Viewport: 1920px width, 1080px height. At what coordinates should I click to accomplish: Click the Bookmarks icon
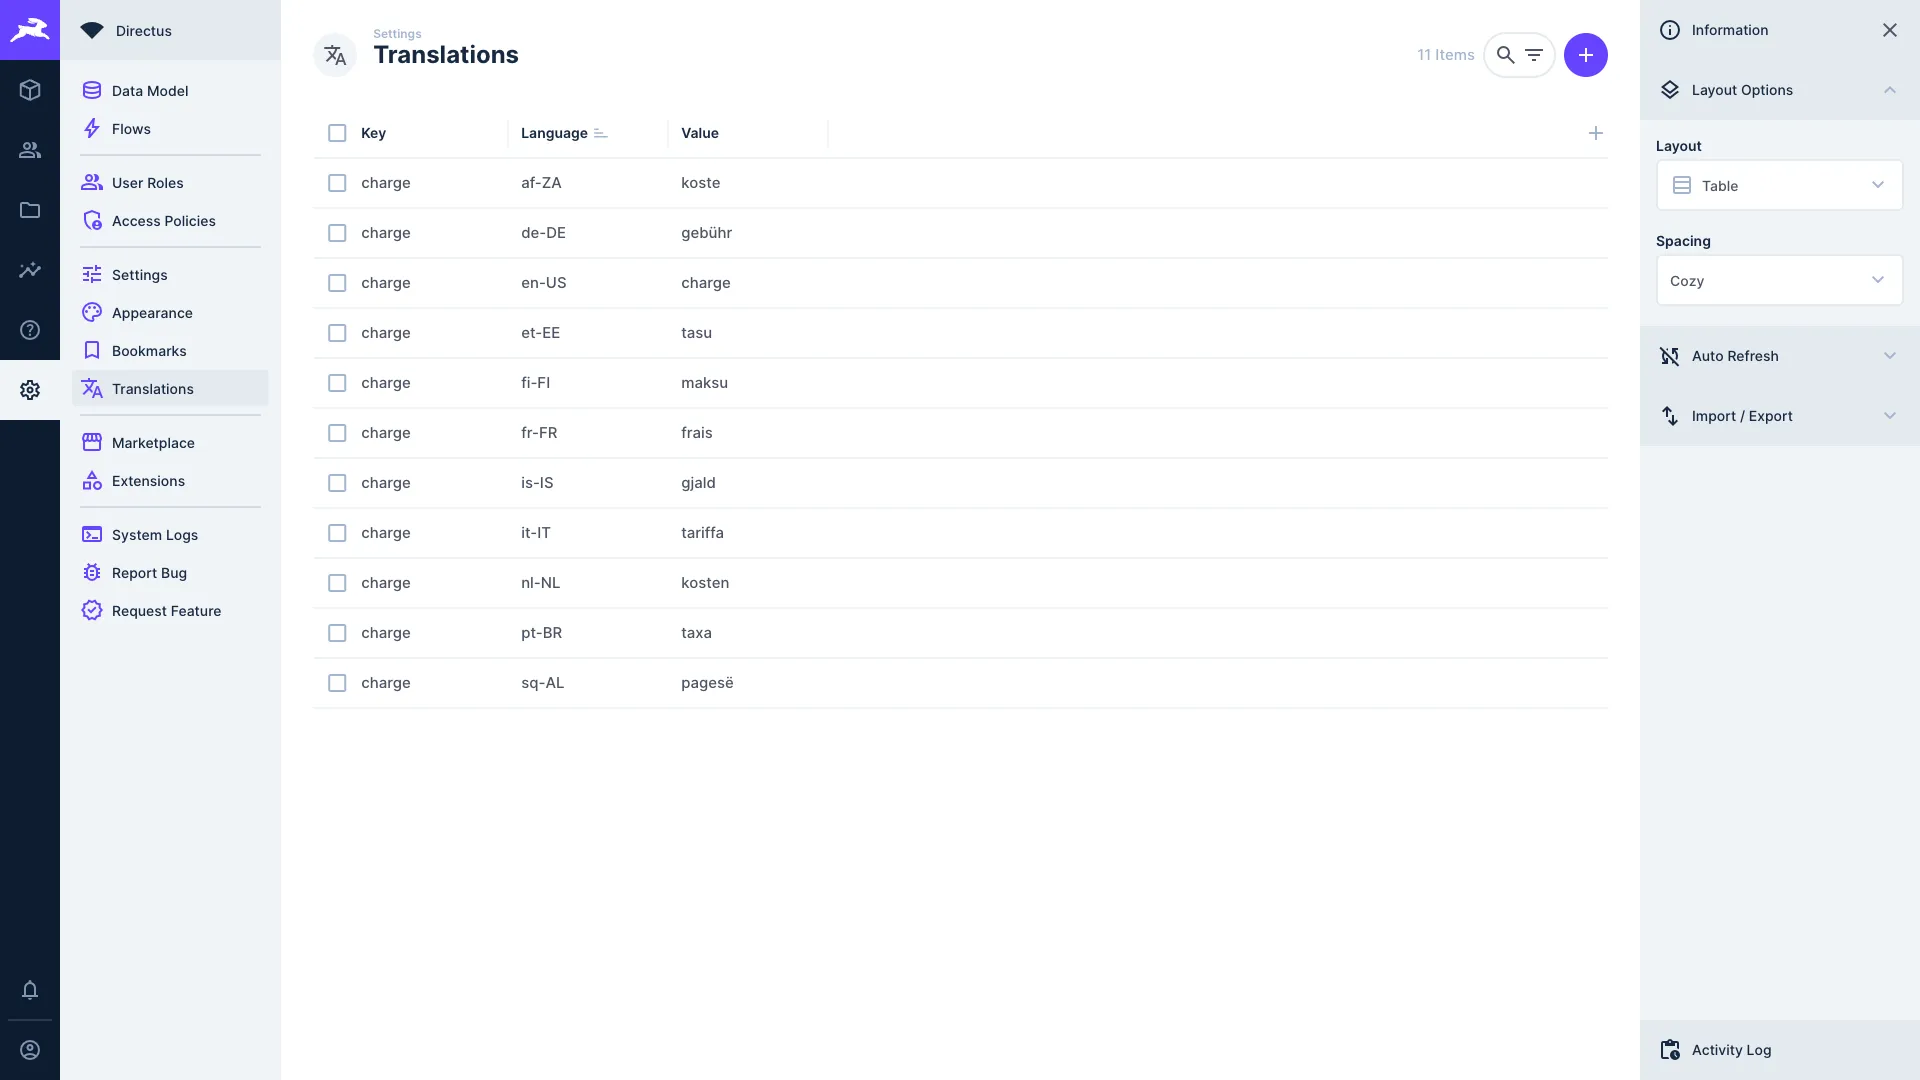click(x=91, y=349)
